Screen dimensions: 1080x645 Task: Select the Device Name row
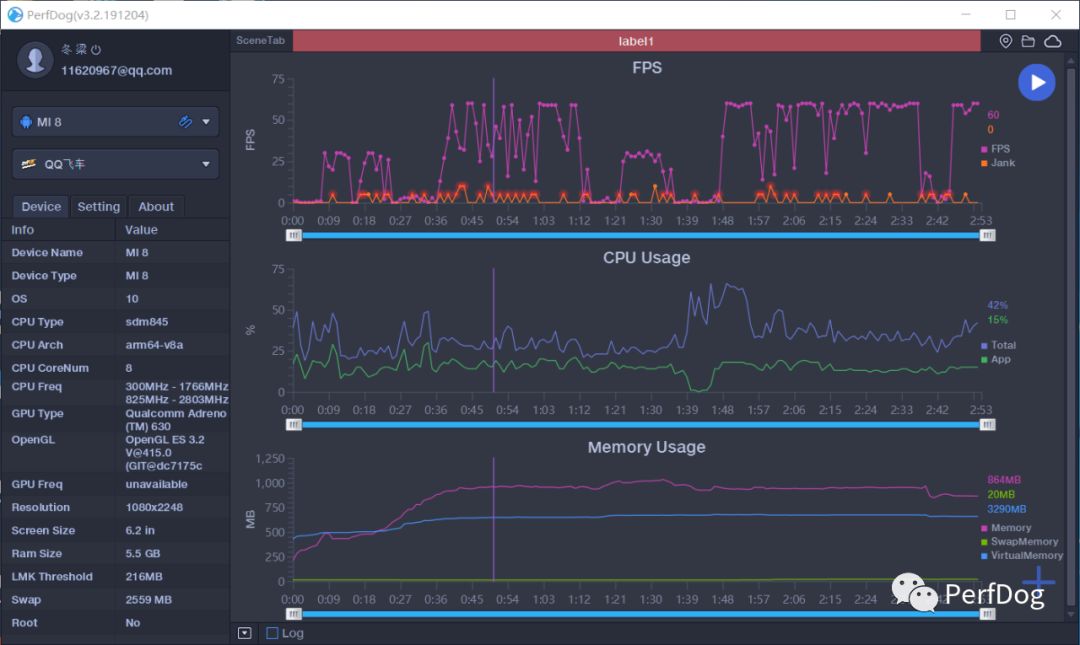pyautogui.click(x=115, y=253)
